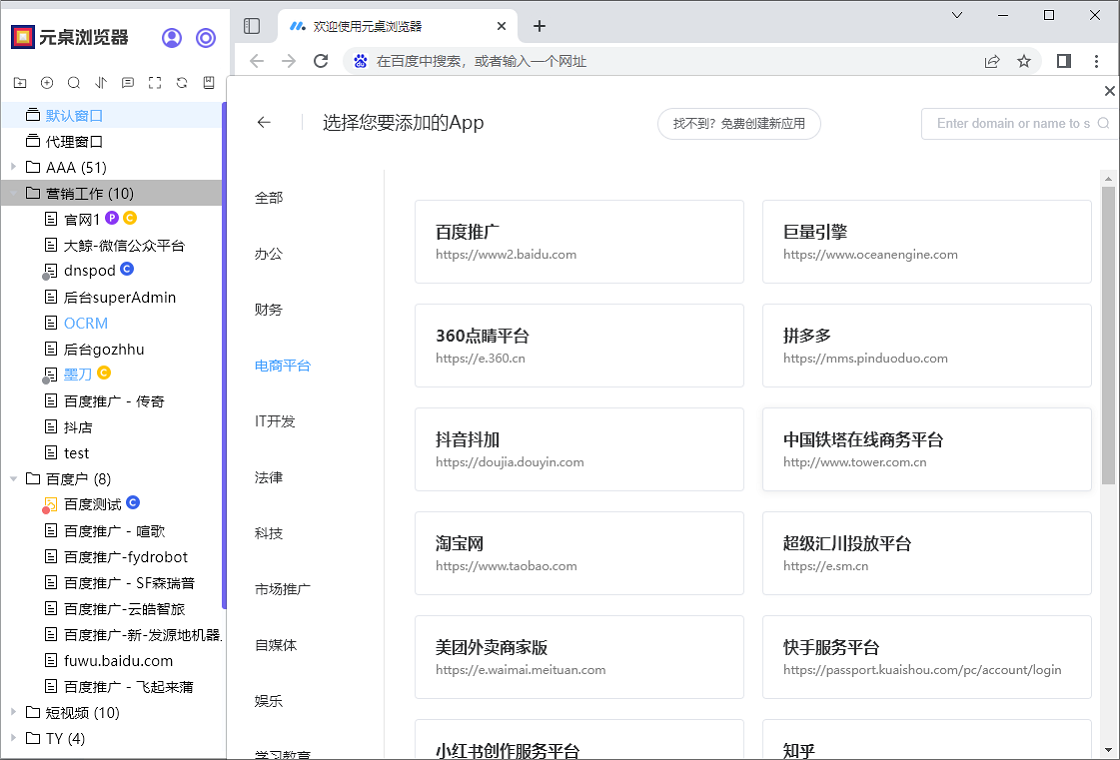Viewport: 1120px width, 760px height.
Task: Choose the 拼多多 app card
Action: click(927, 346)
